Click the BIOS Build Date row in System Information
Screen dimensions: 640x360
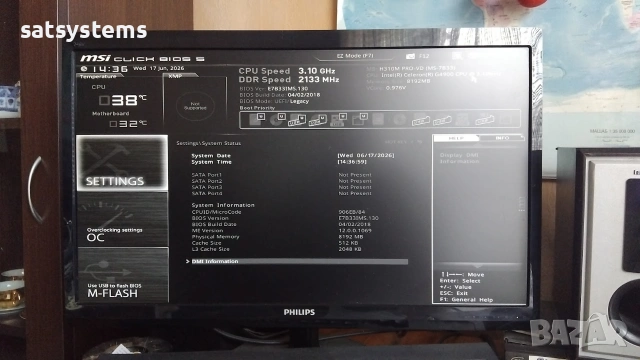point(281,224)
